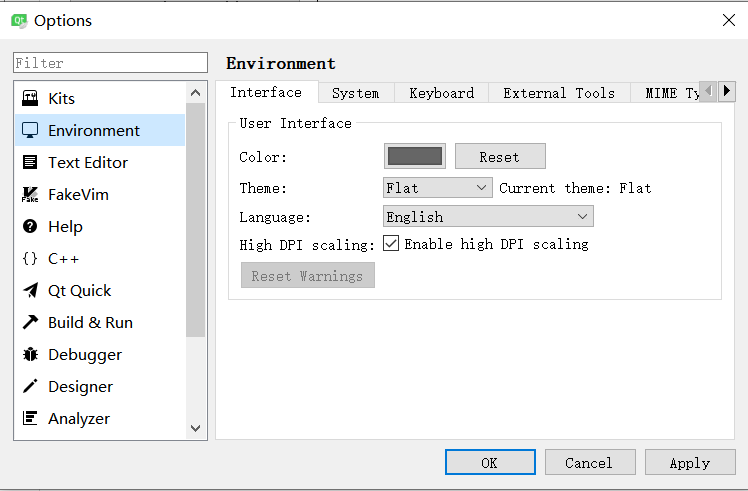
Task: Click the Build & Run hammer icon
Action: 30,322
